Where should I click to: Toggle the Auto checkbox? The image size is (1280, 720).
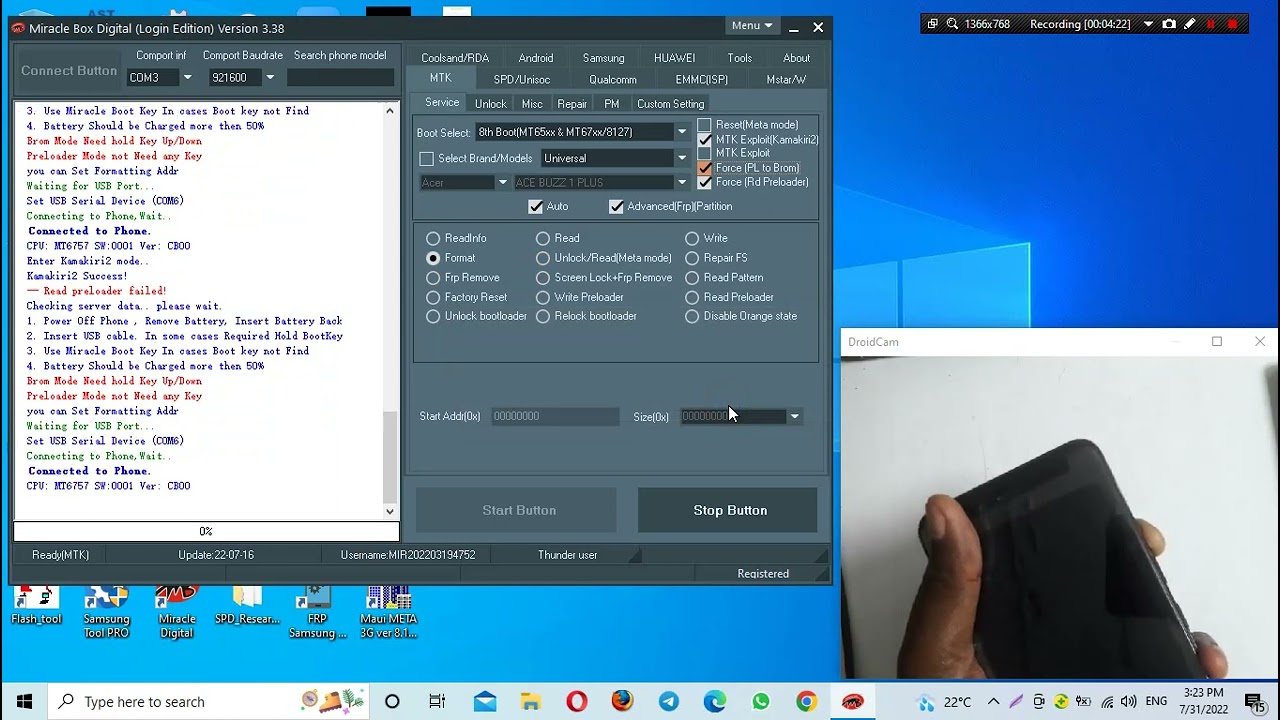tap(536, 206)
